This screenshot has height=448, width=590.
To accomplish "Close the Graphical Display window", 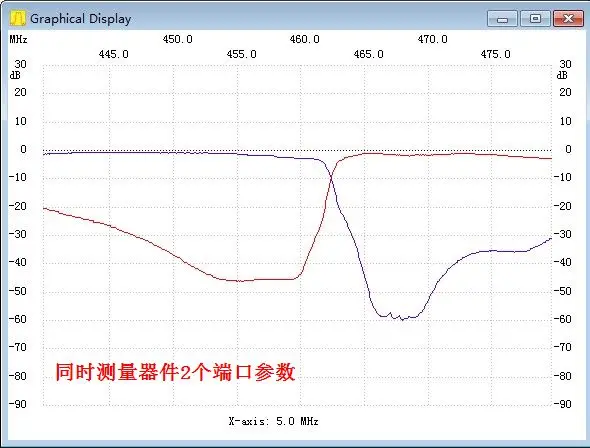I will [x=568, y=18].
